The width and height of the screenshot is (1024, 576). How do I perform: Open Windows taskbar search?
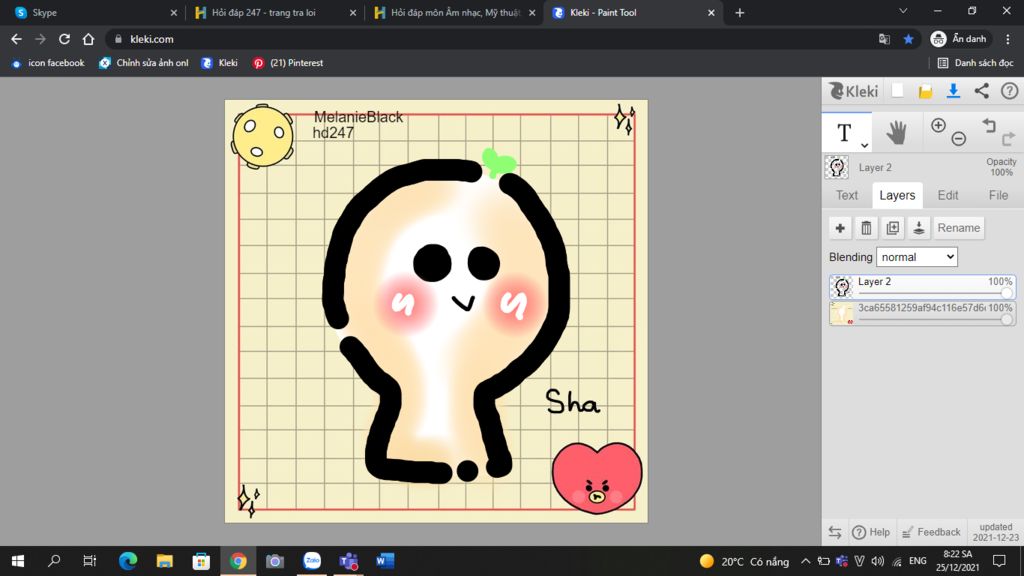(54, 561)
